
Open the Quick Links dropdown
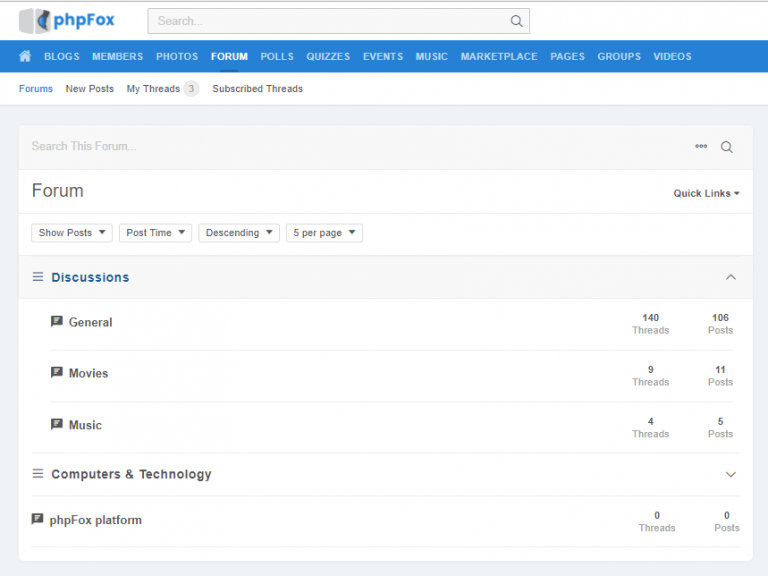(x=706, y=193)
